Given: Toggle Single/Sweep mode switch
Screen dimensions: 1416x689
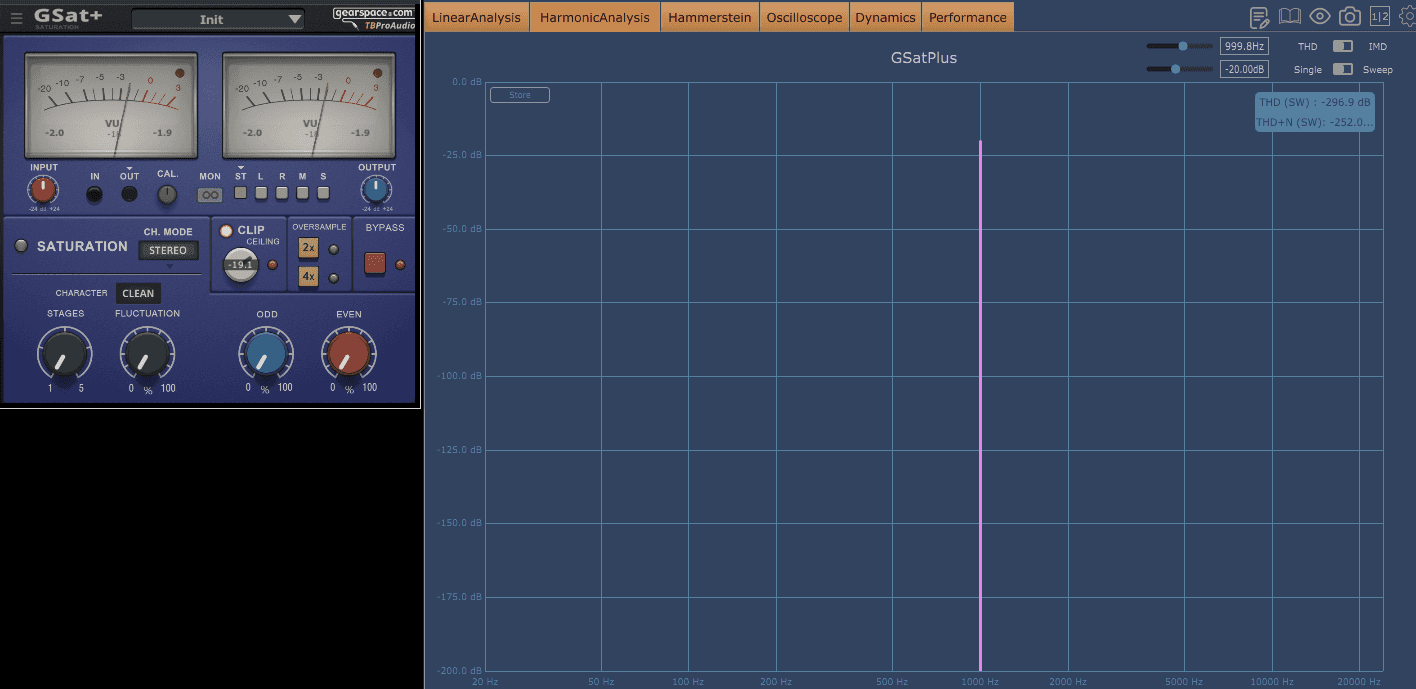Looking at the screenshot, I should [1343, 69].
